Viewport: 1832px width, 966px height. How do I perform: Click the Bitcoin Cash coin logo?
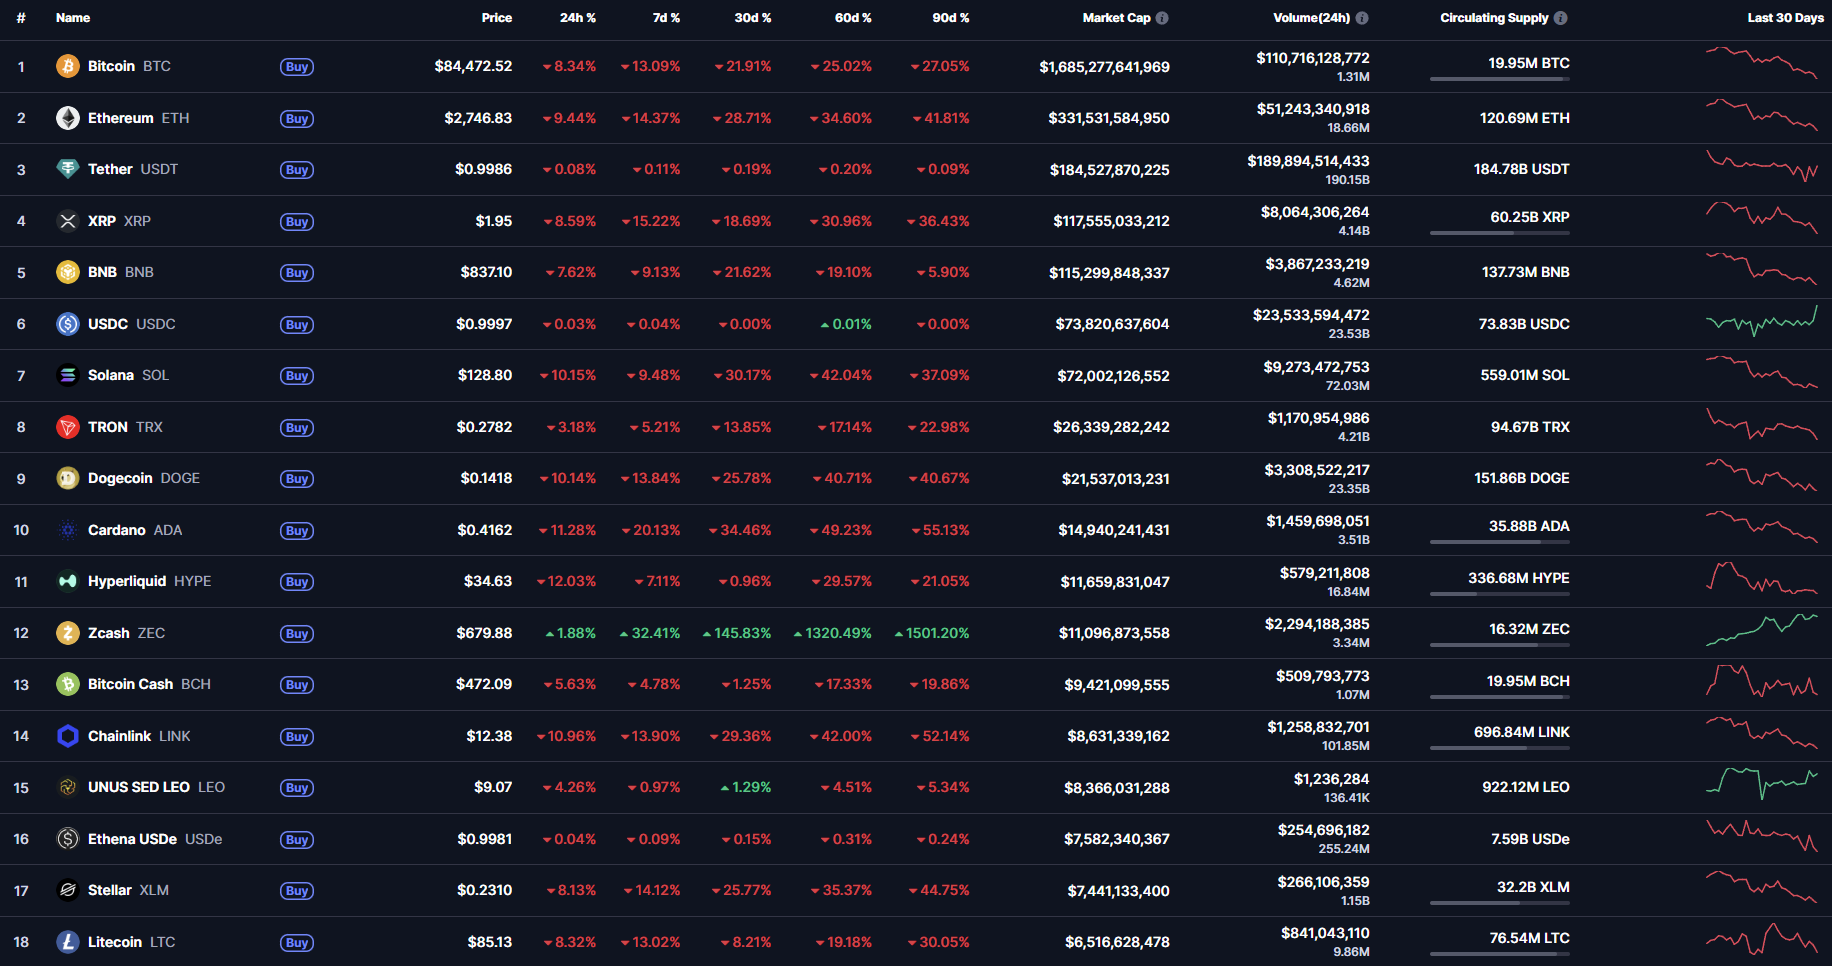(68, 684)
